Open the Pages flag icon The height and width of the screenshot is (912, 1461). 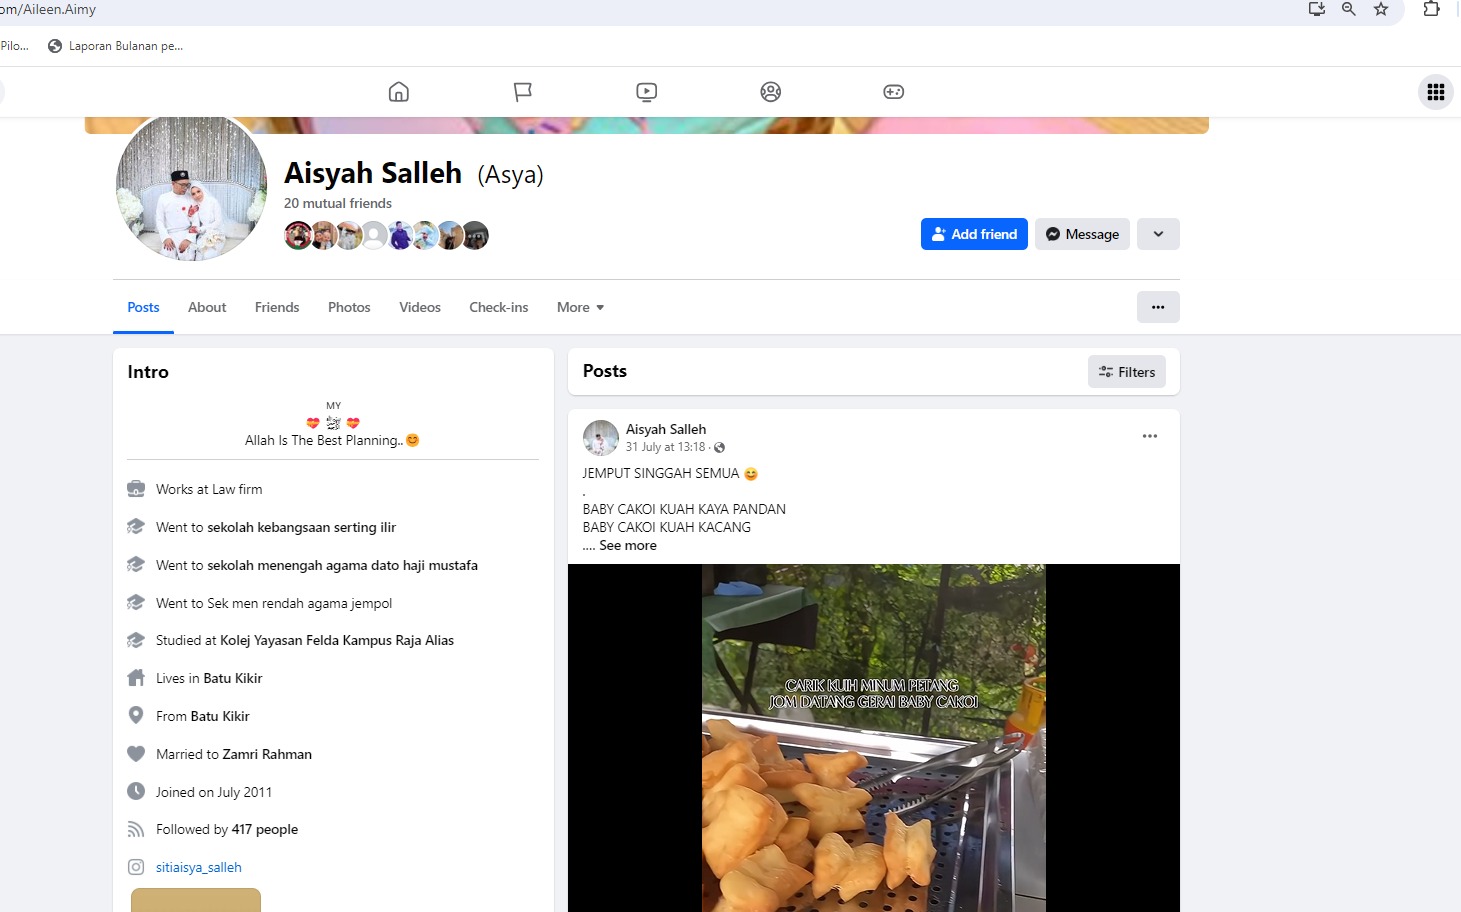click(522, 92)
